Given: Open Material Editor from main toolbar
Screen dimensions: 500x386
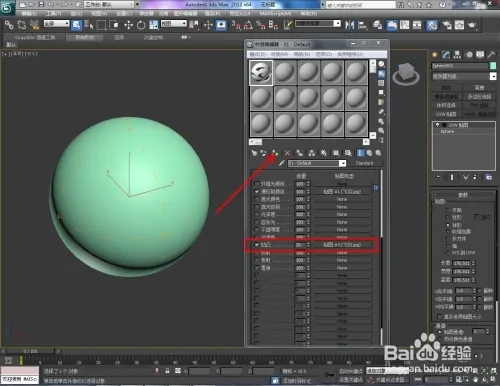Looking at the screenshot, I should point(432,25).
